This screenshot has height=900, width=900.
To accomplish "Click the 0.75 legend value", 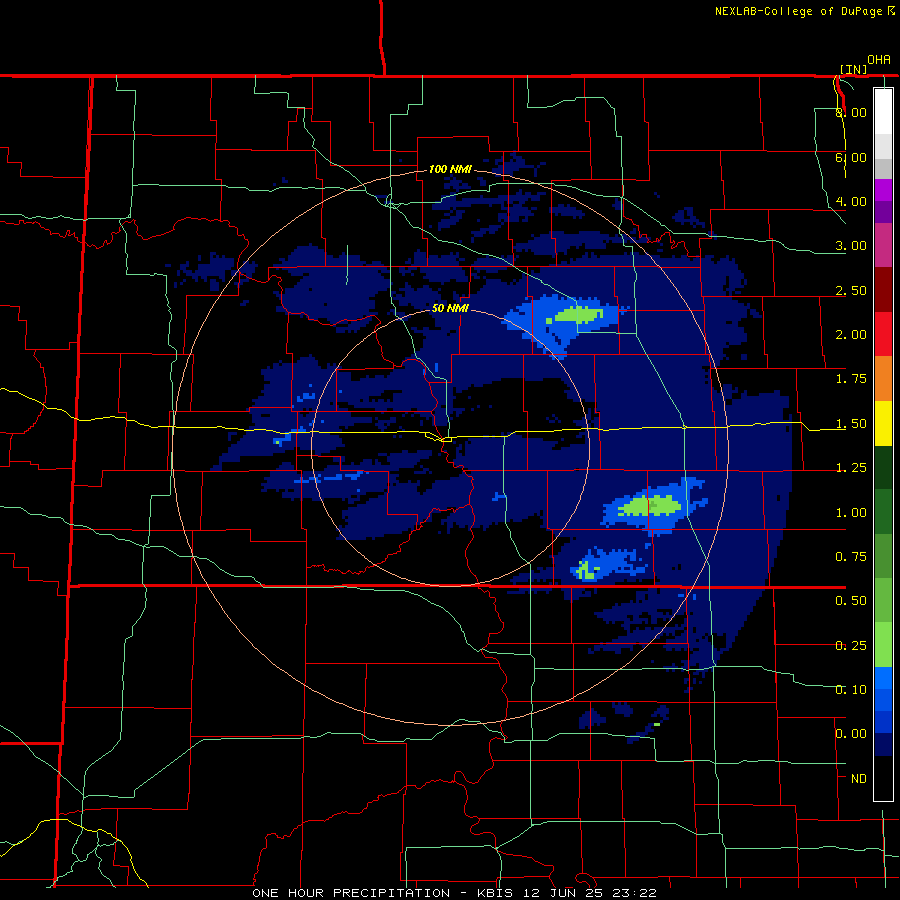I will tap(851, 557).
